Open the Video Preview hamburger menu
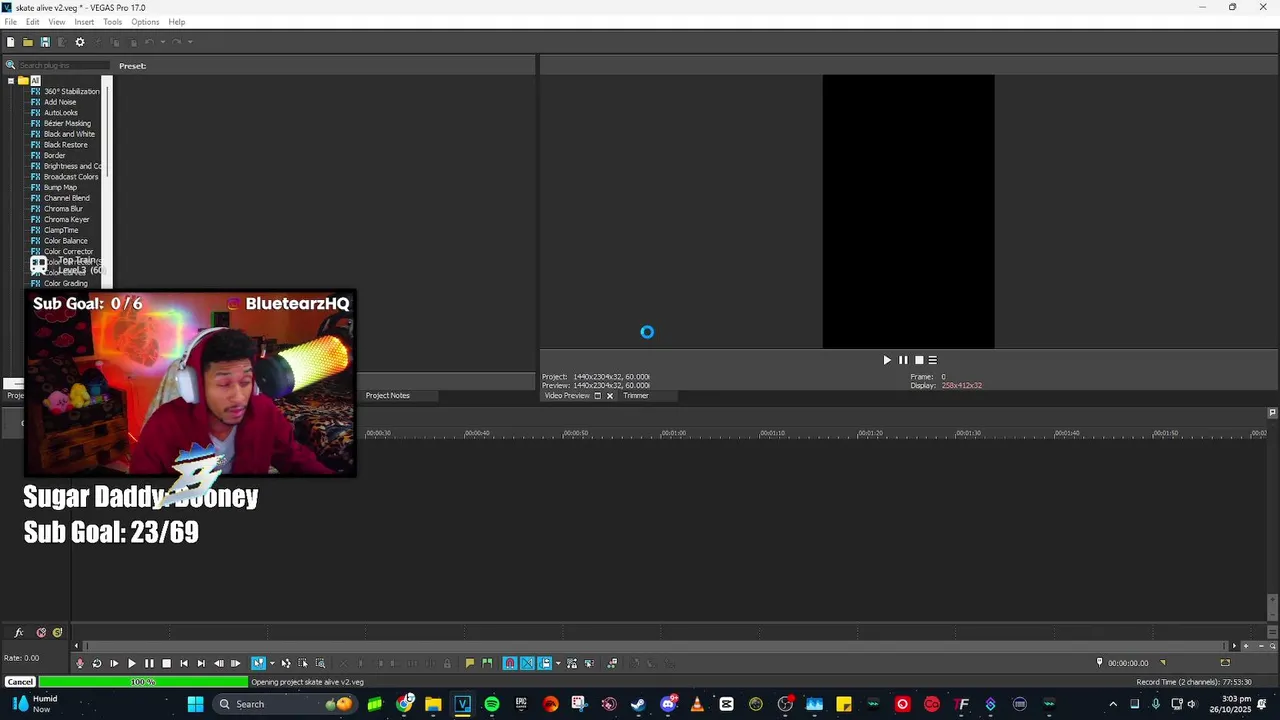The width and height of the screenshot is (1280, 720). tap(932, 360)
